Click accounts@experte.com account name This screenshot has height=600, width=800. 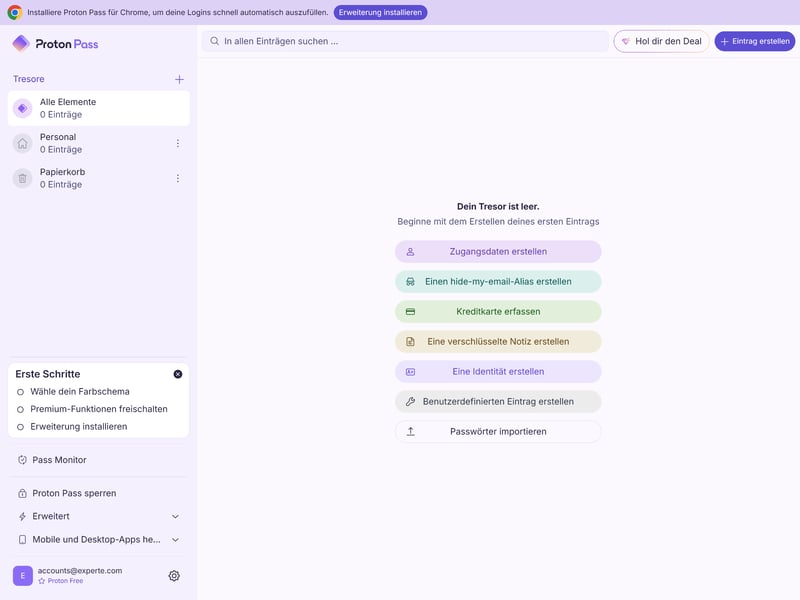pos(80,570)
